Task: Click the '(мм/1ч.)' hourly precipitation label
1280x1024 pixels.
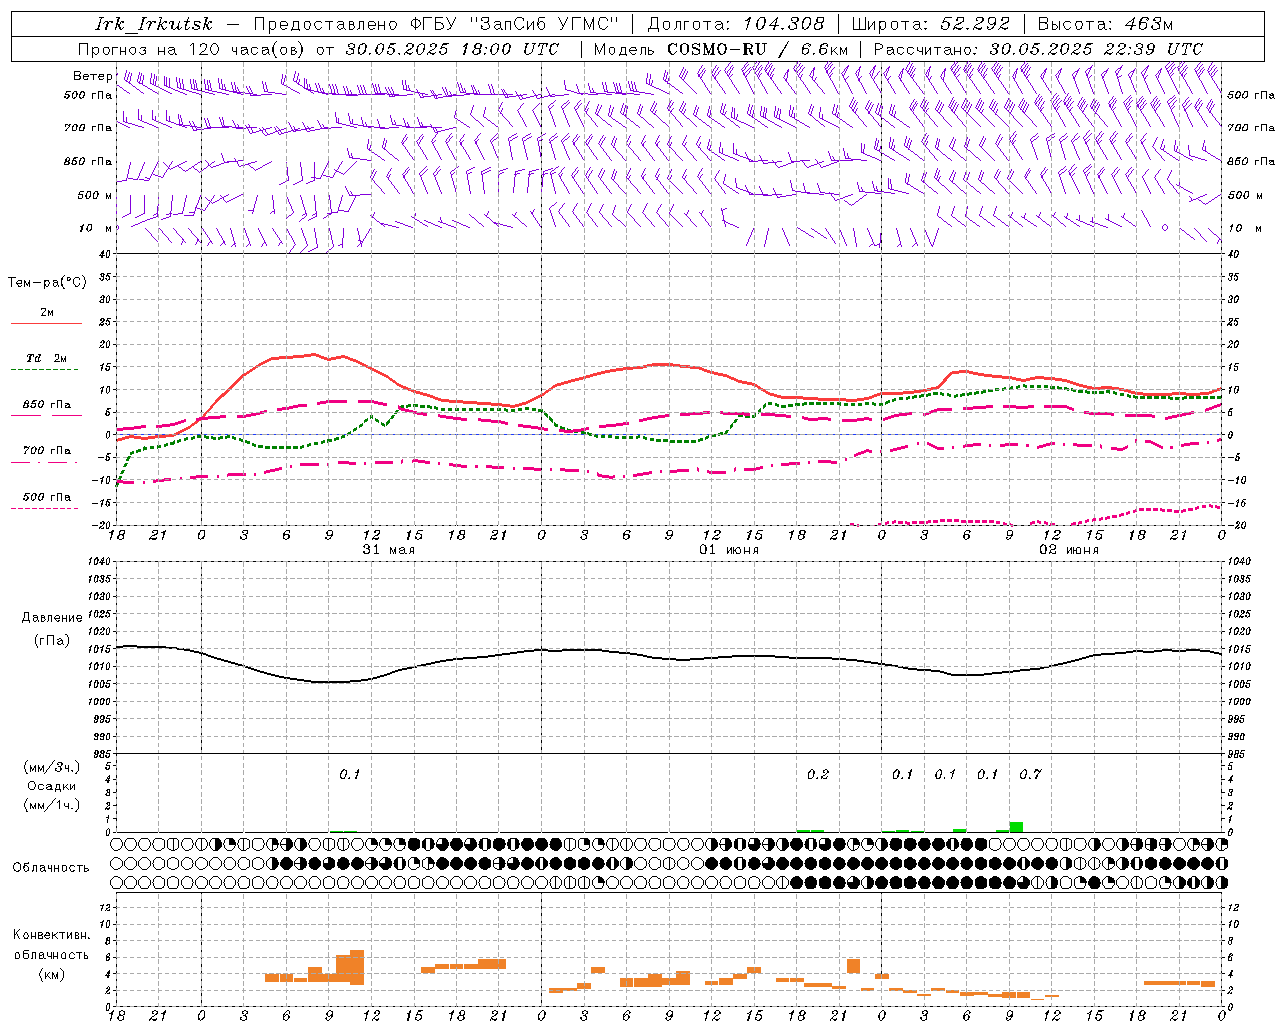Action: coord(52,805)
